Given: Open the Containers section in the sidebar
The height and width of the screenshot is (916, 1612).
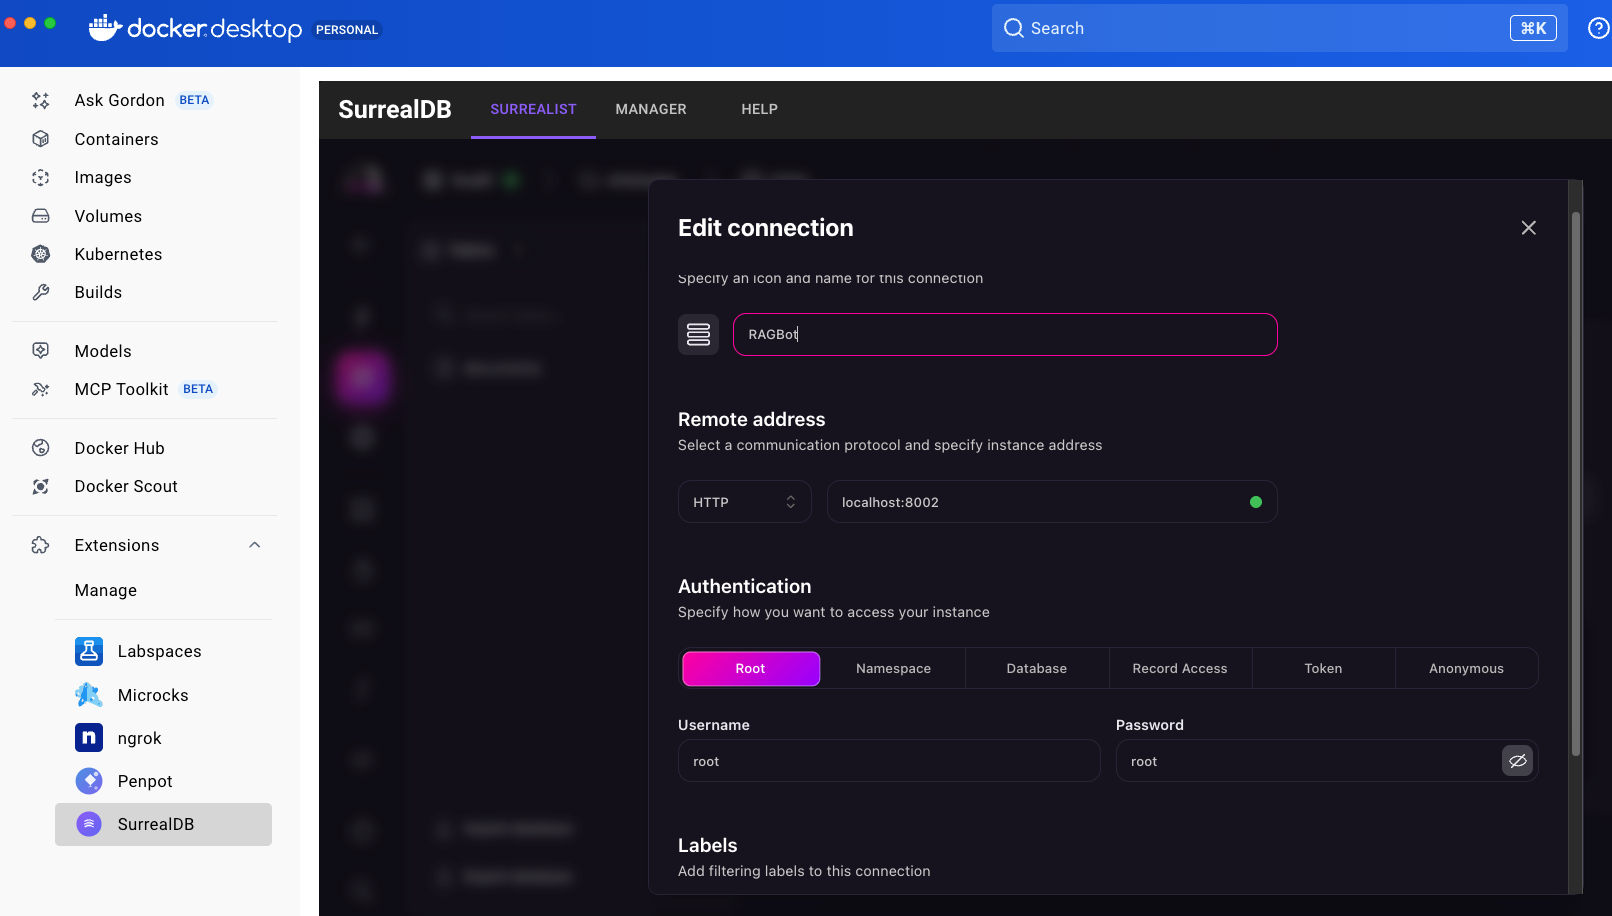Looking at the screenshot, I should [116, 139].
